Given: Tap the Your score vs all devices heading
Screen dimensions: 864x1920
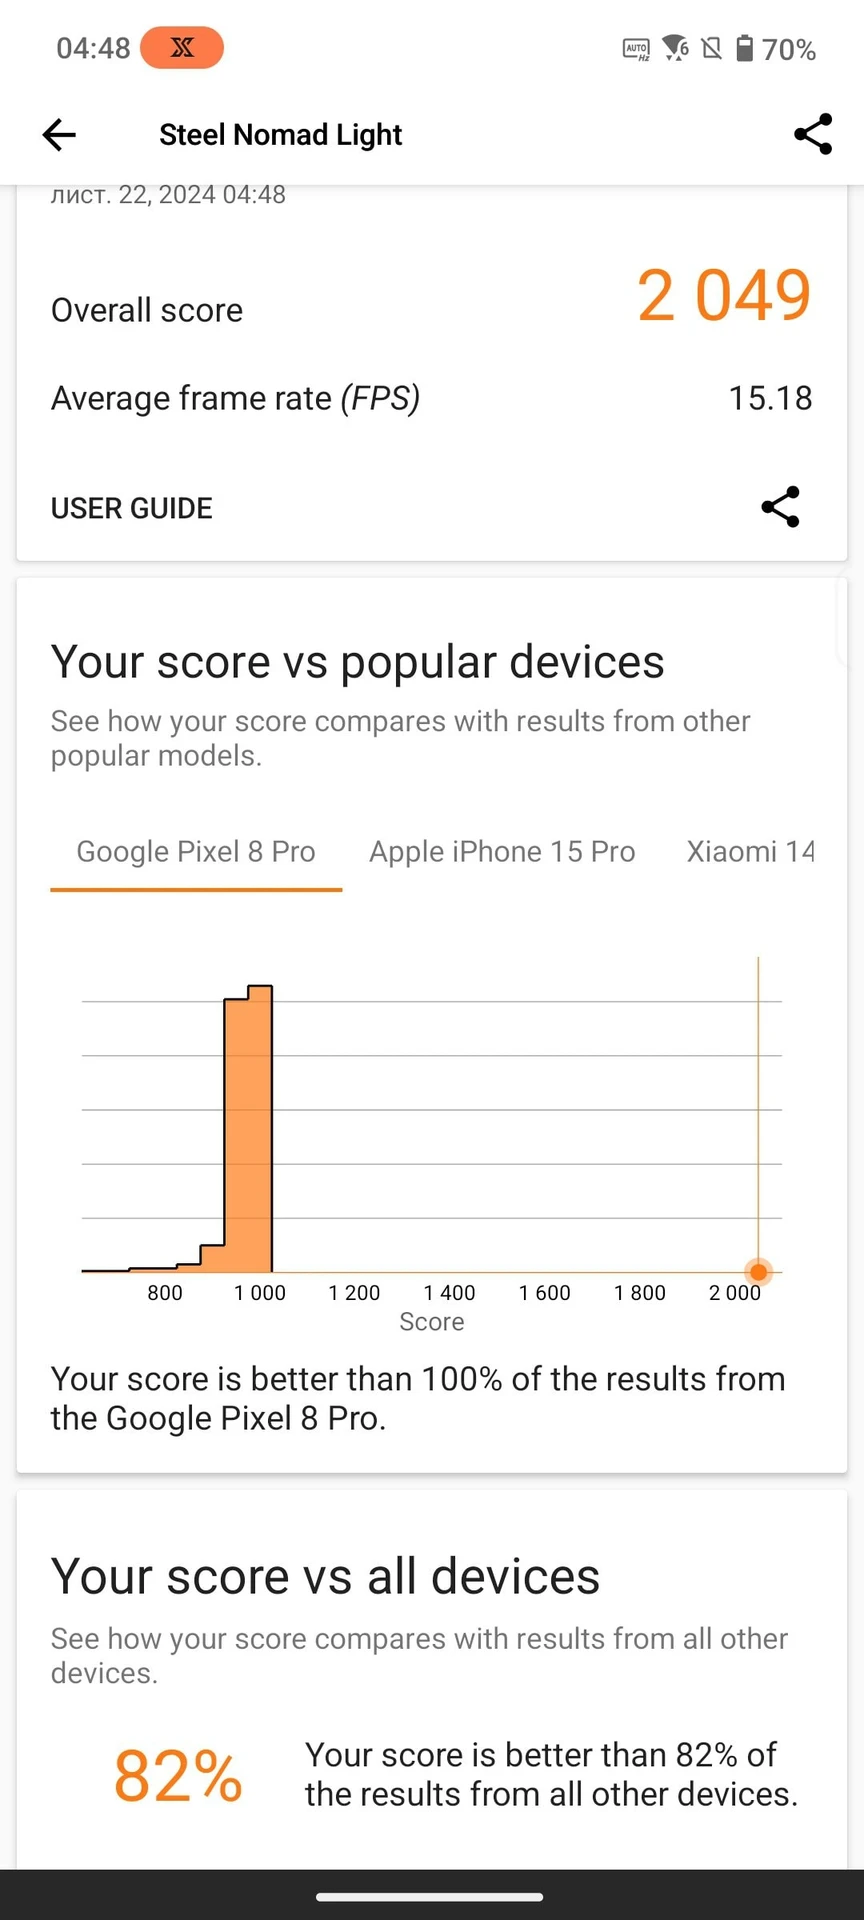Looking at the screenshot, I should point(326,1577).
